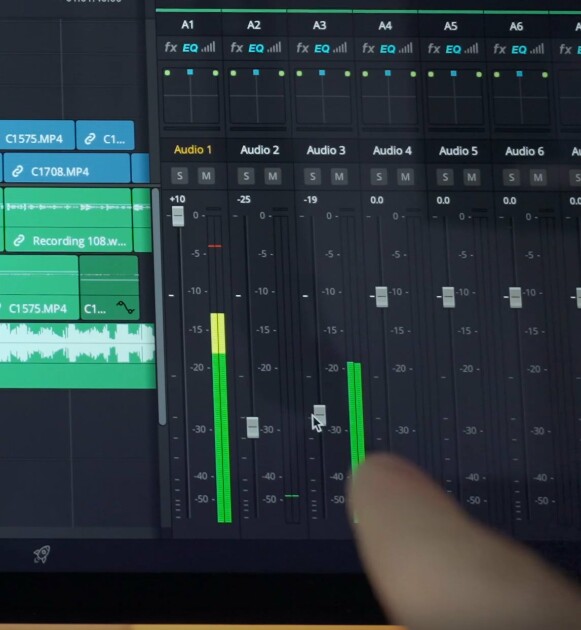Select the Recording 108 audio clip
581x630 pixels.
tap(68, 220)
